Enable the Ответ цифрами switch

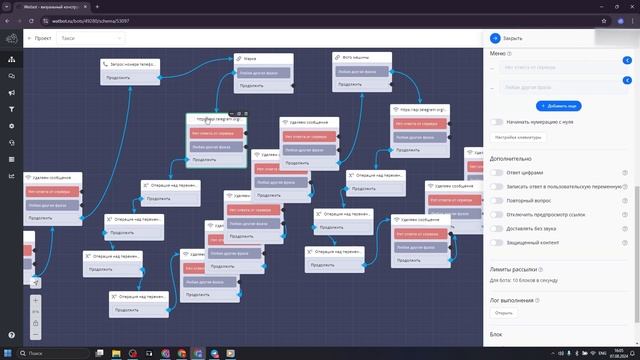[x=496, y=173]
